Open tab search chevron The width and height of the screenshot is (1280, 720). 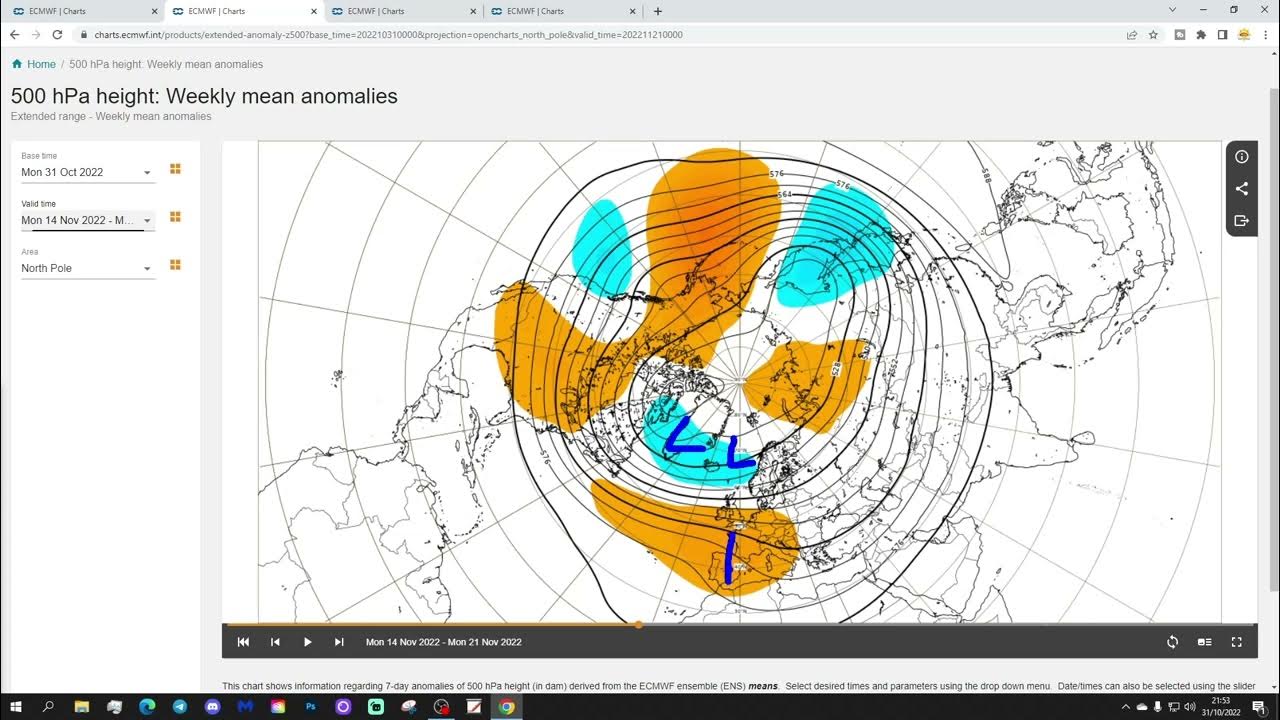(x=1173, y=10)
